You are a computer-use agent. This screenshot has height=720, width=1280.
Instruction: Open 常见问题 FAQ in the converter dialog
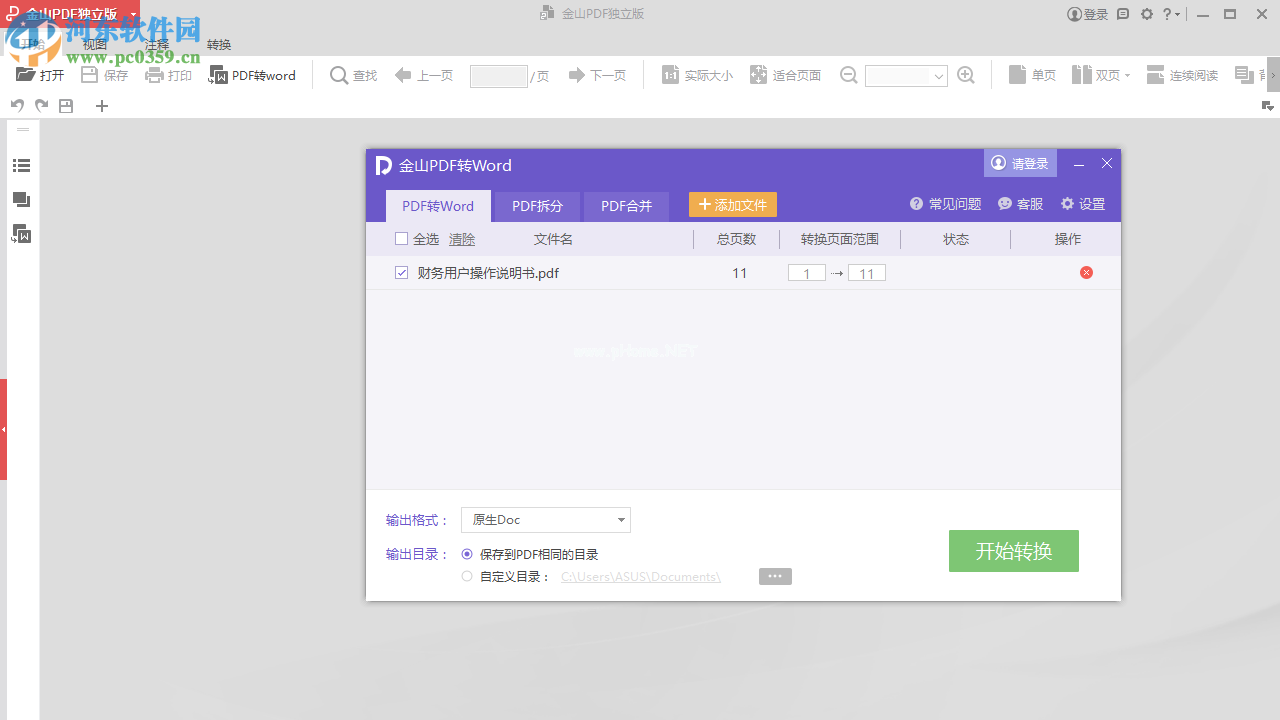tap(945, 204)
